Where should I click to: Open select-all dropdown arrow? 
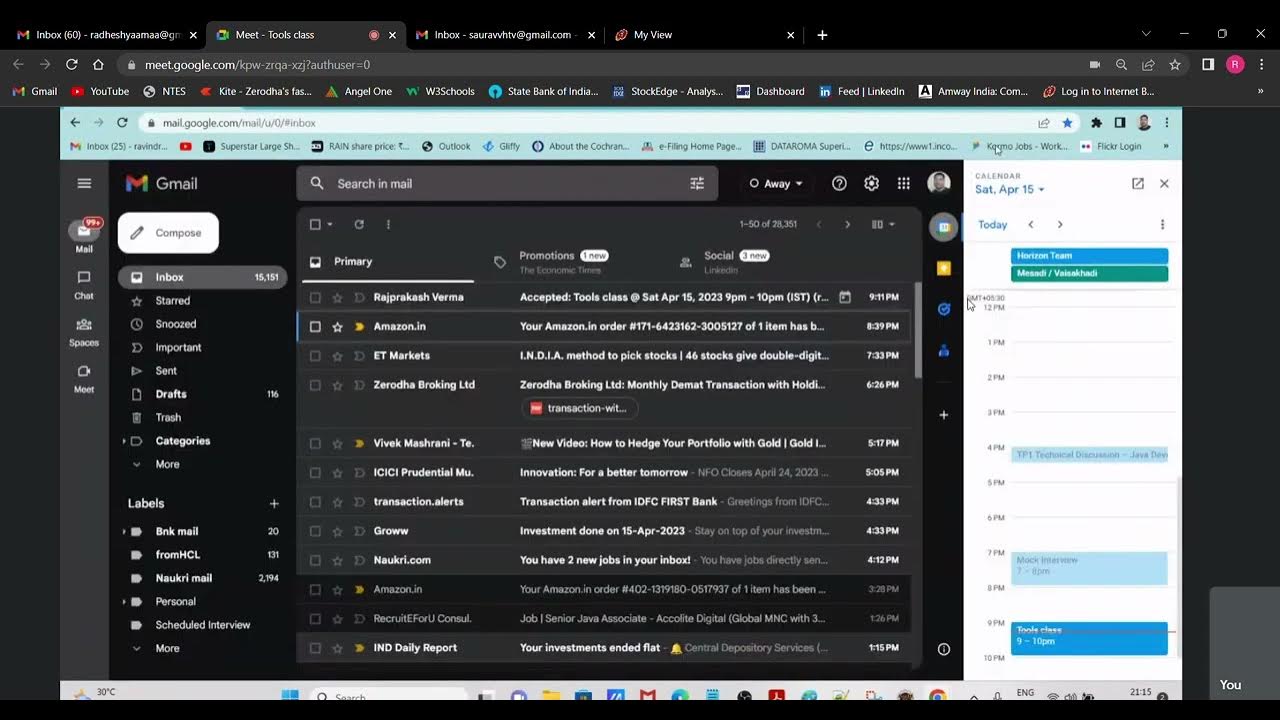[x=329, y=224]
